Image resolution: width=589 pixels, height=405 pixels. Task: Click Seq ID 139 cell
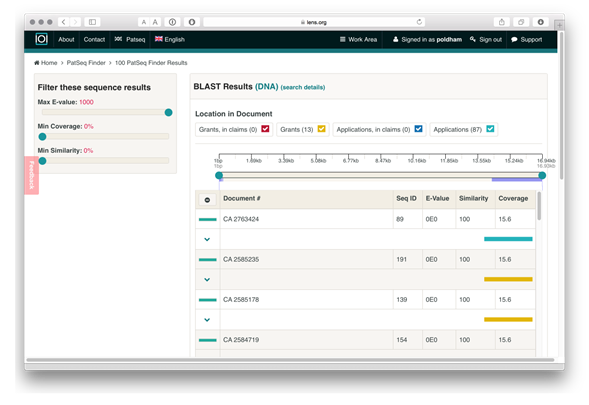[x=408, y=299]
